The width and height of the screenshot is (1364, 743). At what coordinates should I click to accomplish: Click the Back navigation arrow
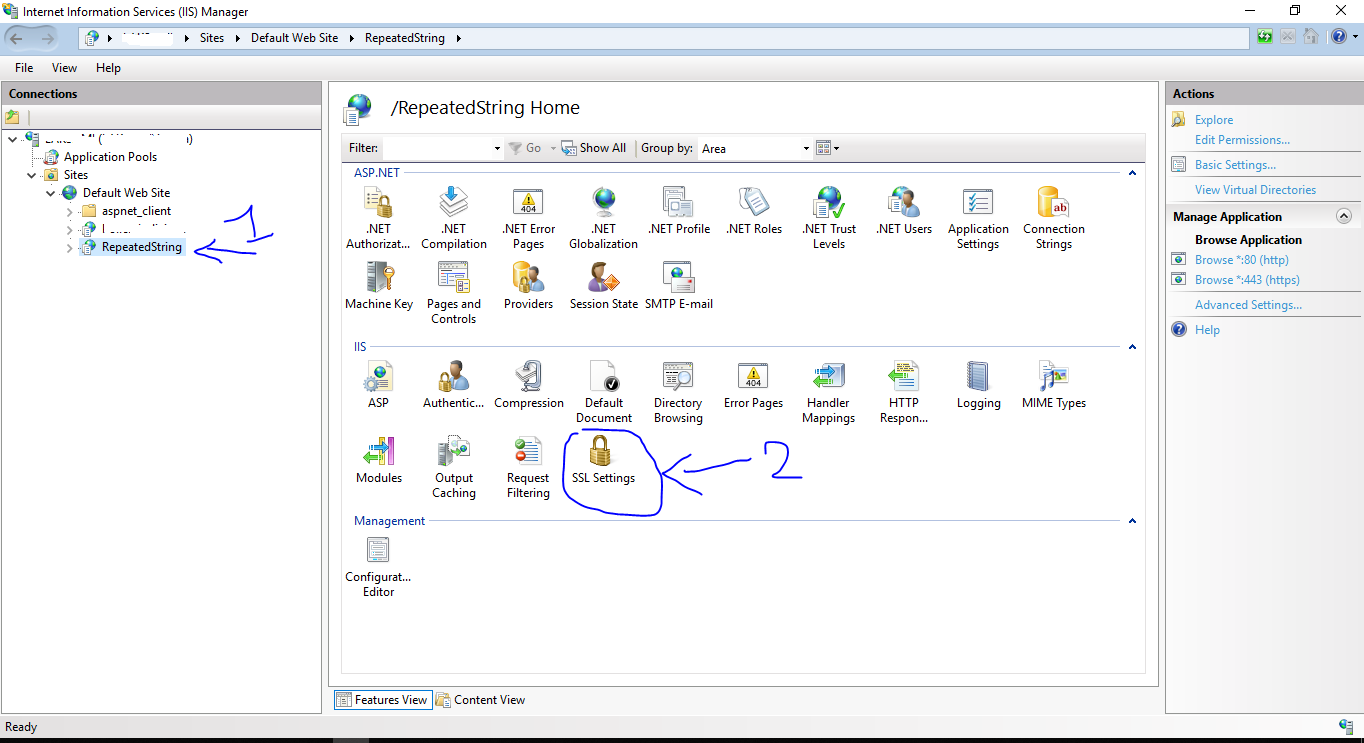[x=16, y=38]
